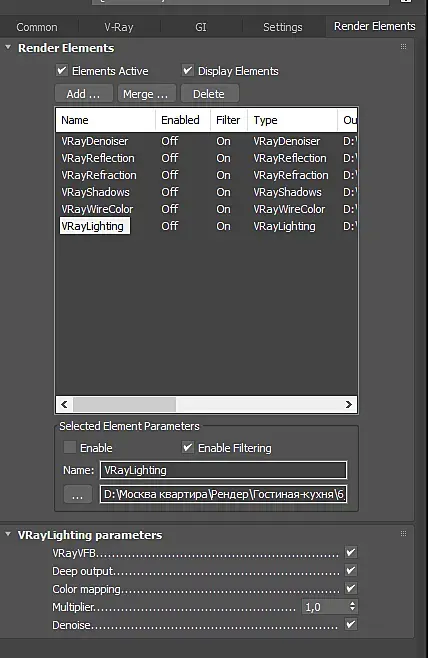428x658 pixels.
Task: Click the horizontal scrollbar thumb in the list
Action: coord(125,404)
